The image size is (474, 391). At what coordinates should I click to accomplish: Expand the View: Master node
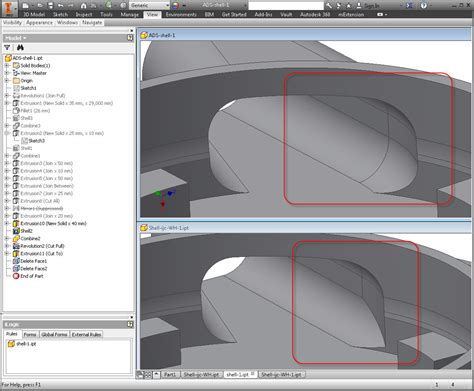7,73
